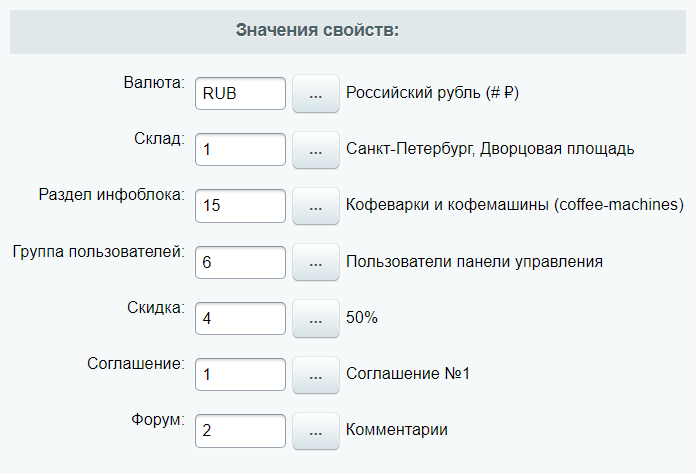The height and width of the screenshot is (473, 696).
Task: Click into the Группа пользователей input
Action: 241,262
